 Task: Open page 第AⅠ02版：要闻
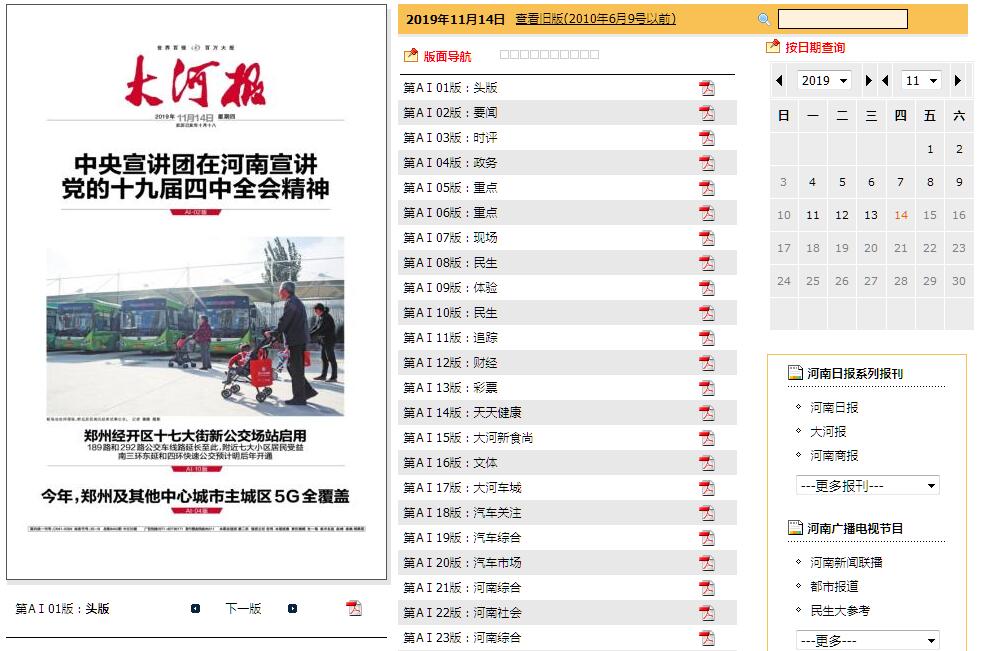coord(450,113)
